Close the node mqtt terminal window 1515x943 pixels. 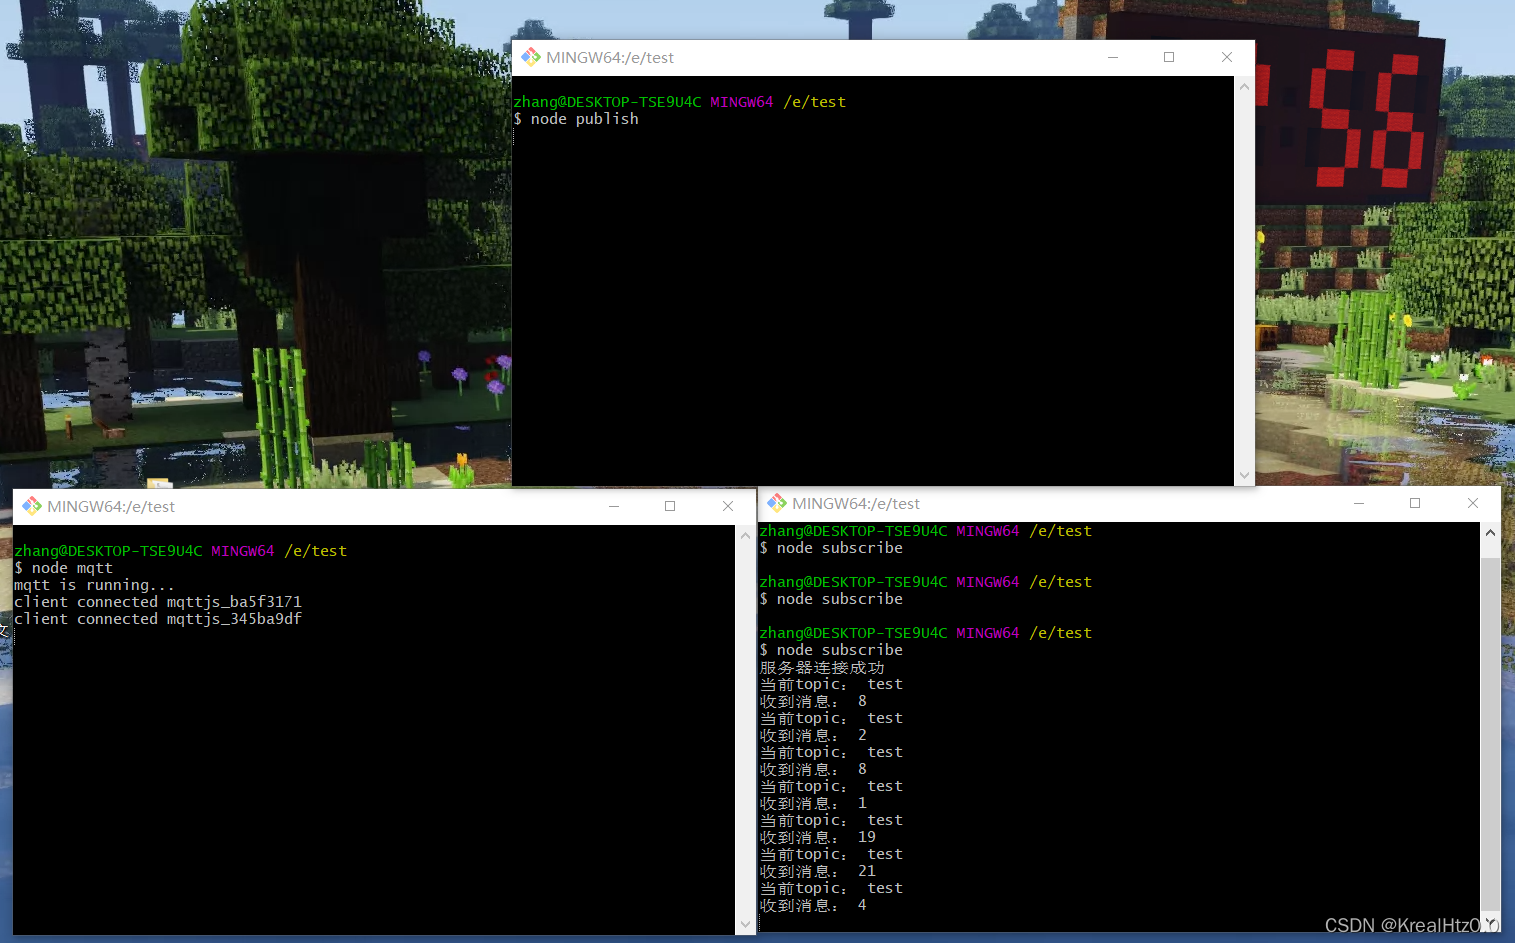728,506
